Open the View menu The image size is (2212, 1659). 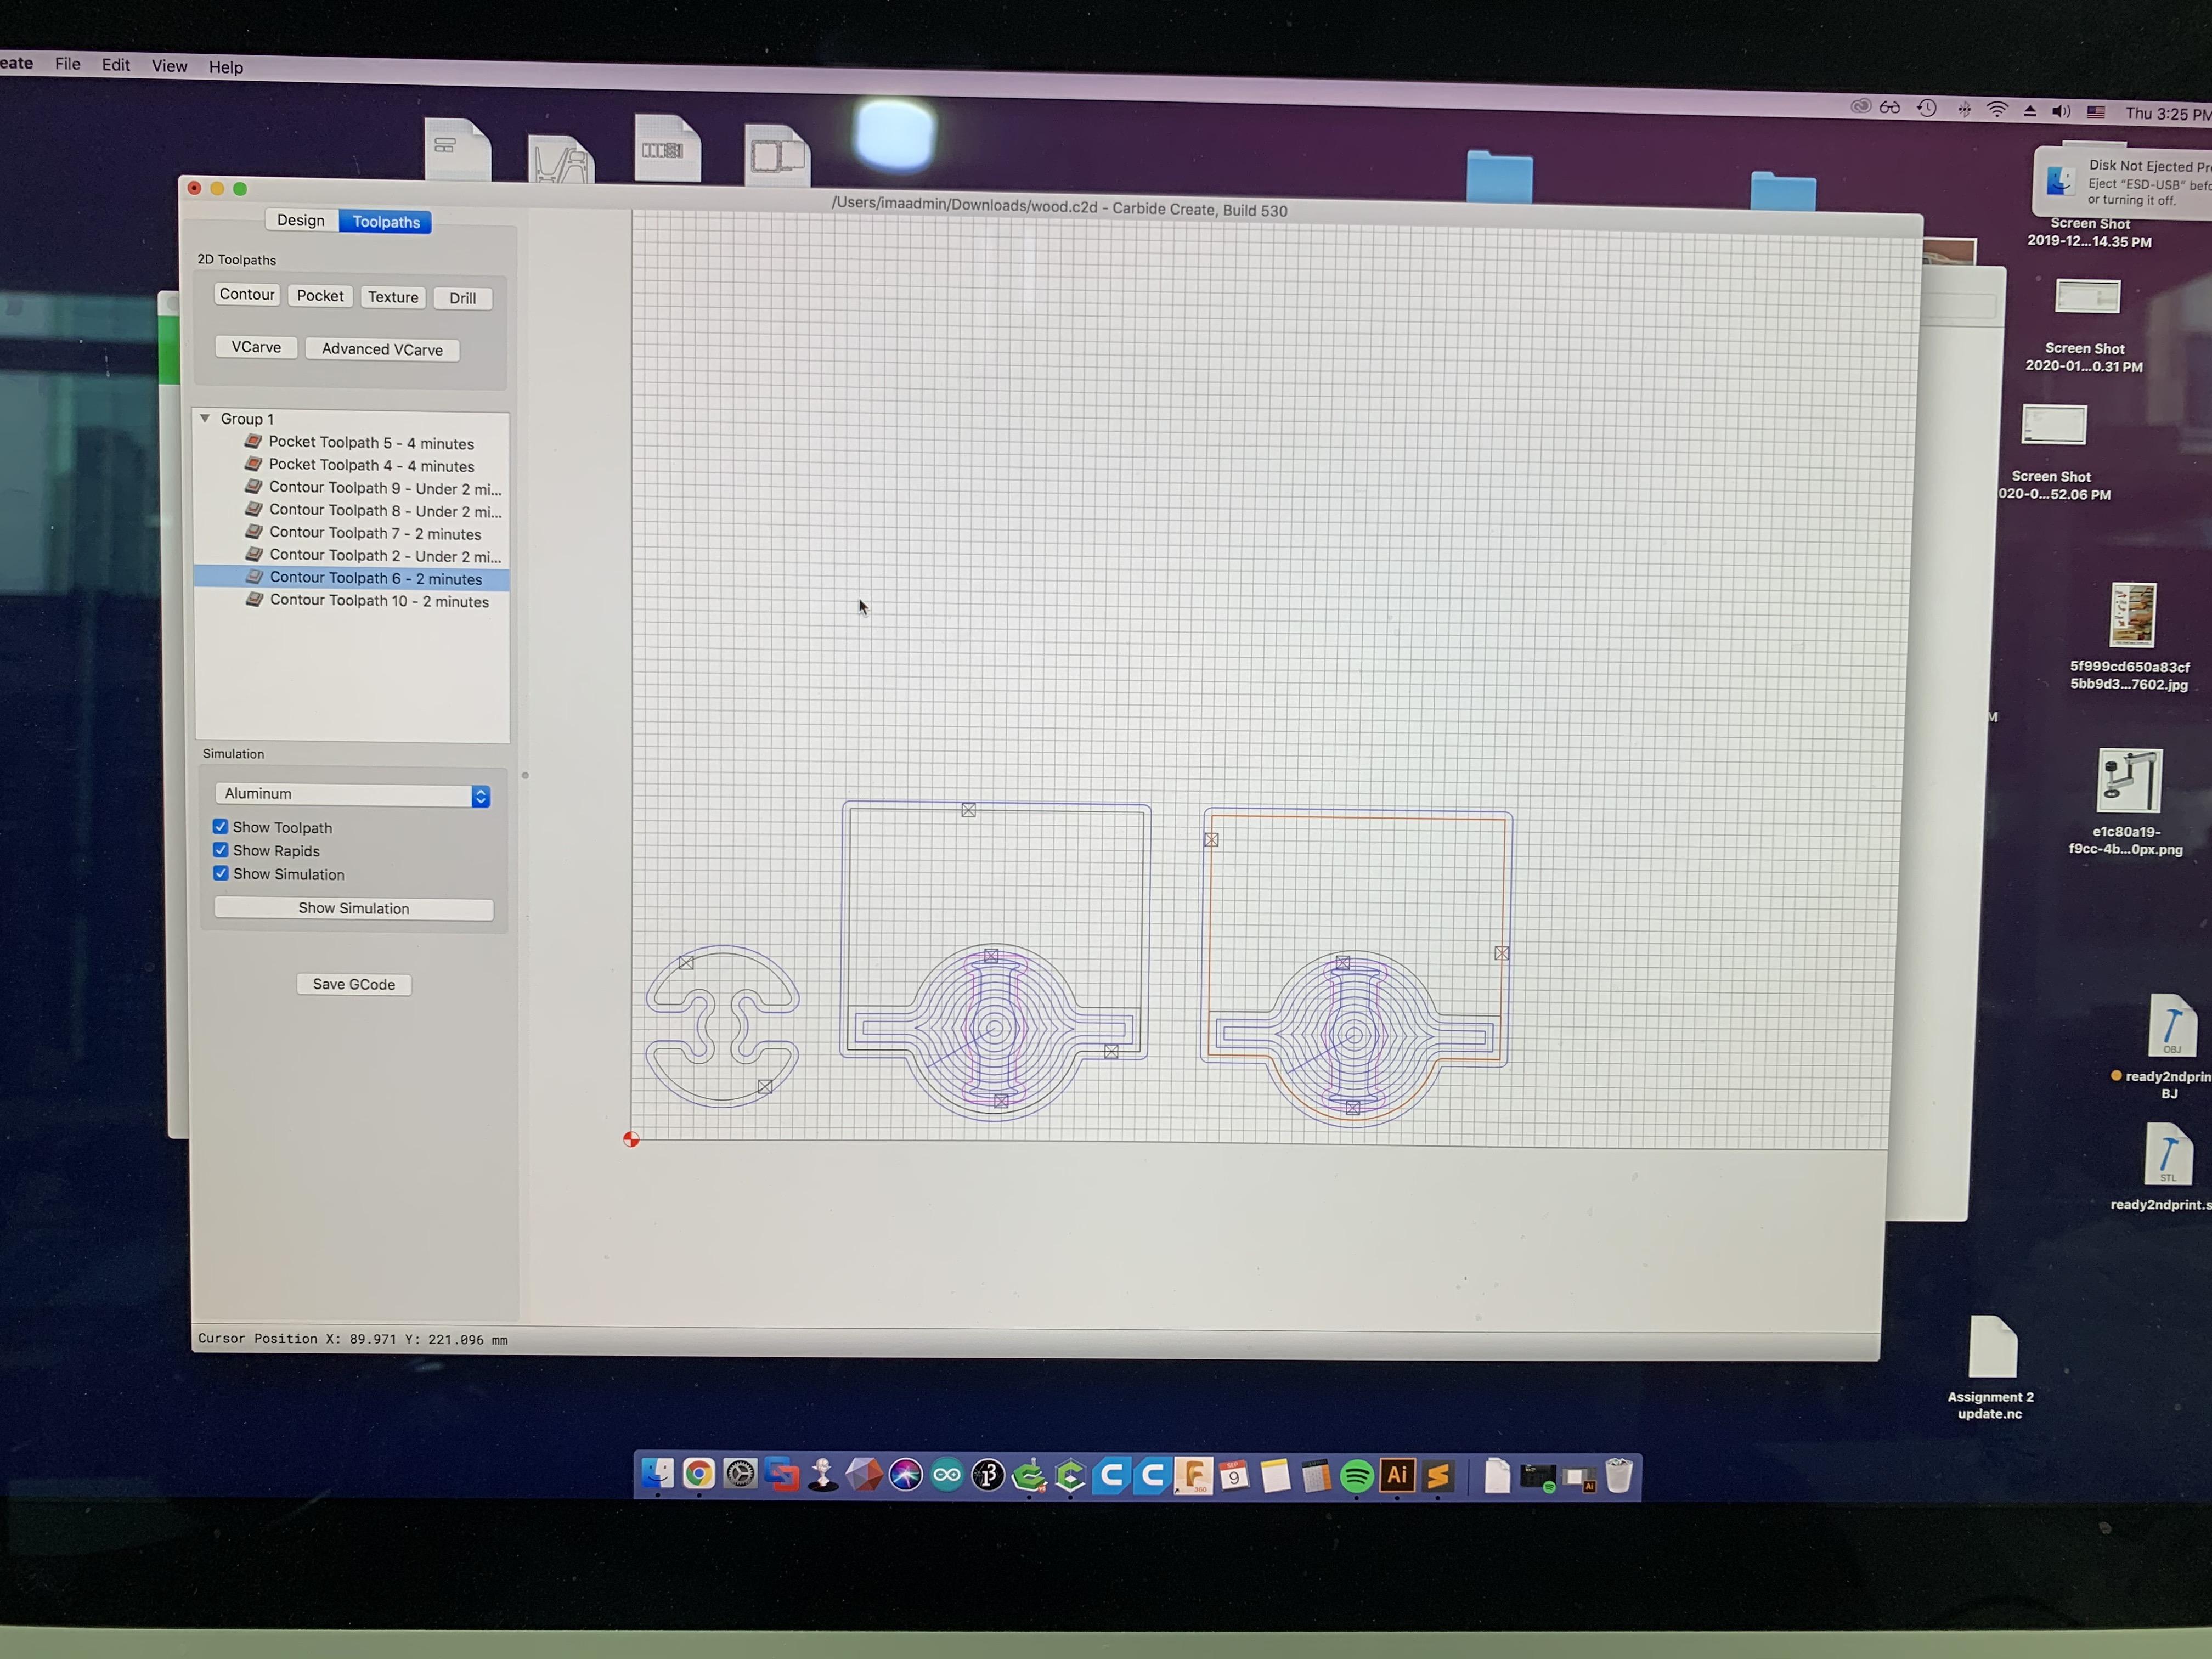(x=169, y=66)
